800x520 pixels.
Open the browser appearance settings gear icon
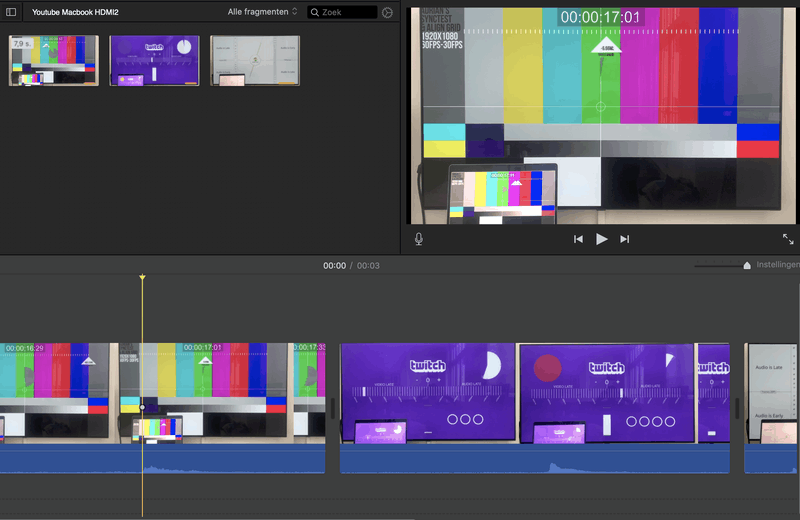387,13
